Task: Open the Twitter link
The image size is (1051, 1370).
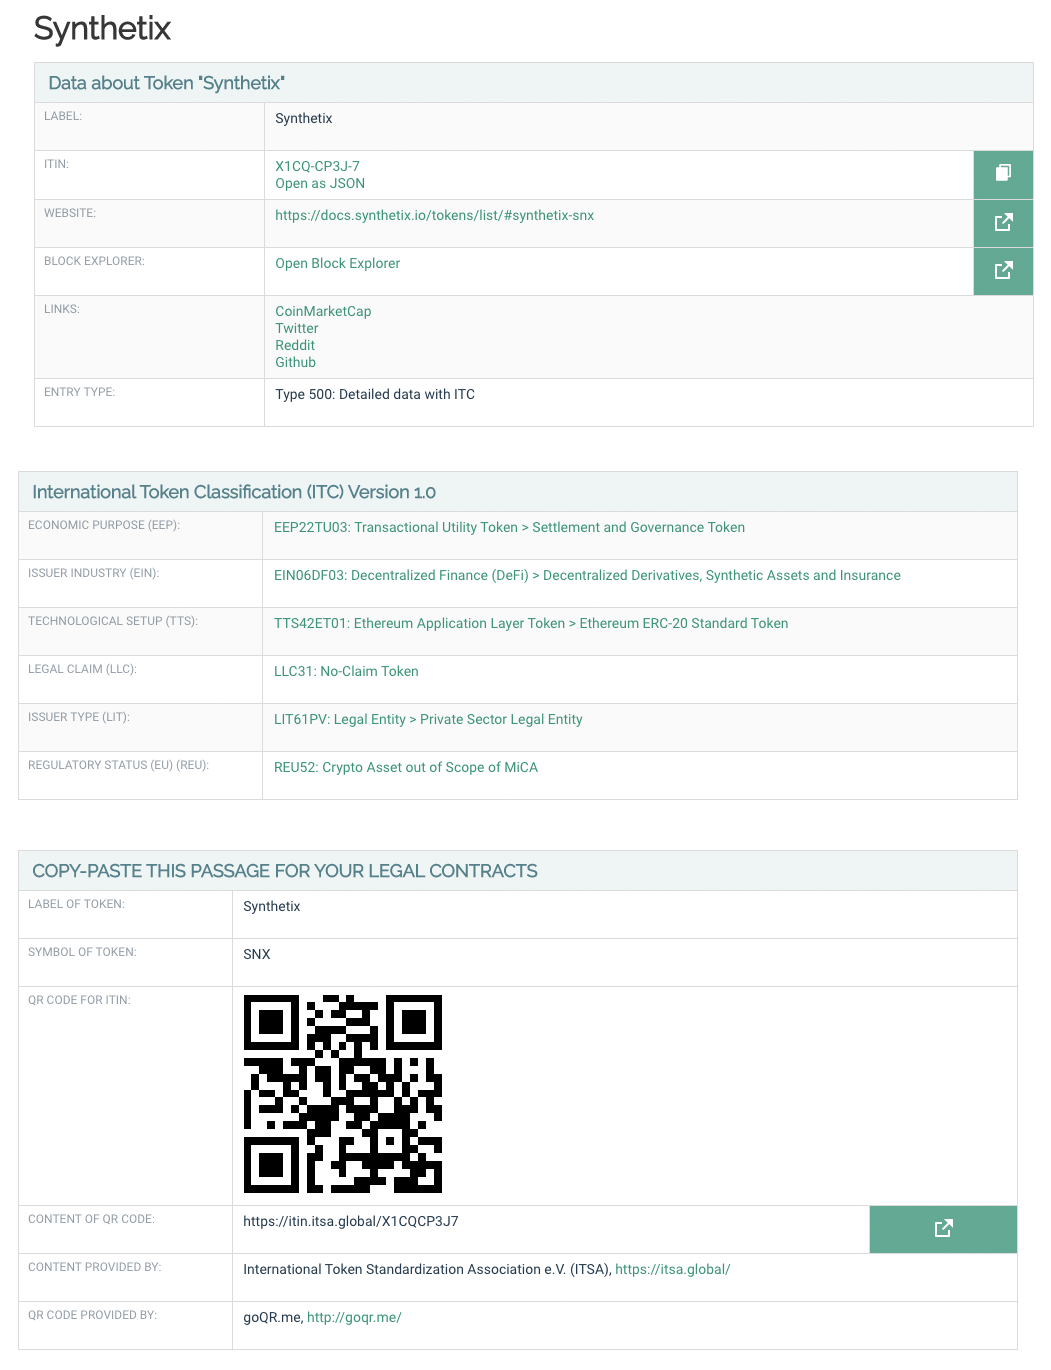Action: (x=297, y=328)
